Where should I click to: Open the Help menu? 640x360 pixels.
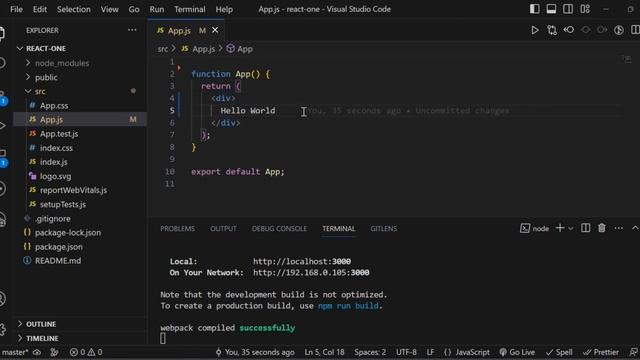click(224, 9)
